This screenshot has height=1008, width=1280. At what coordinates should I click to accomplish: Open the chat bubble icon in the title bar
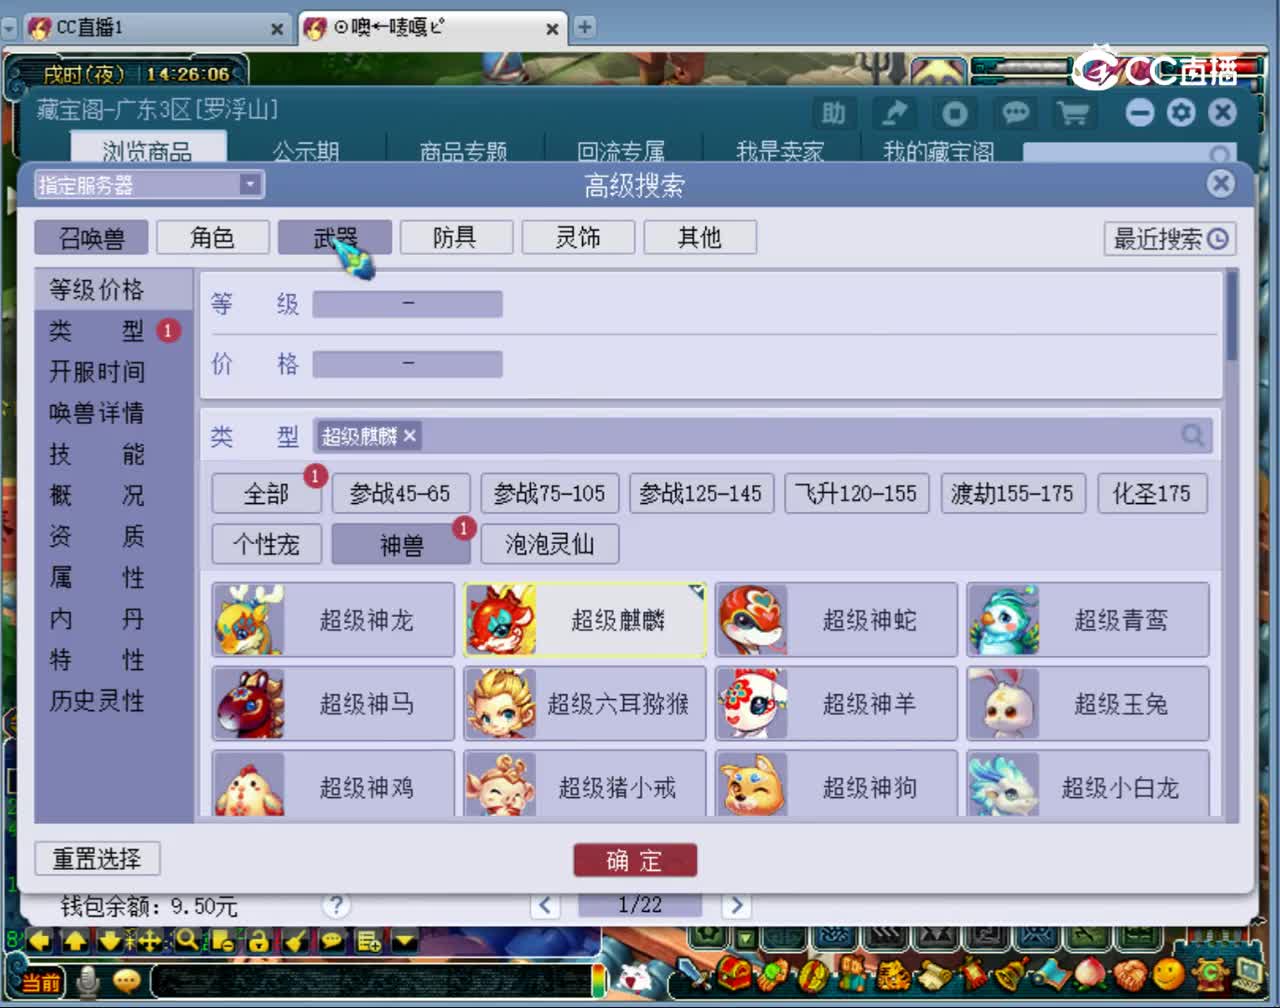click(1015, 113)
